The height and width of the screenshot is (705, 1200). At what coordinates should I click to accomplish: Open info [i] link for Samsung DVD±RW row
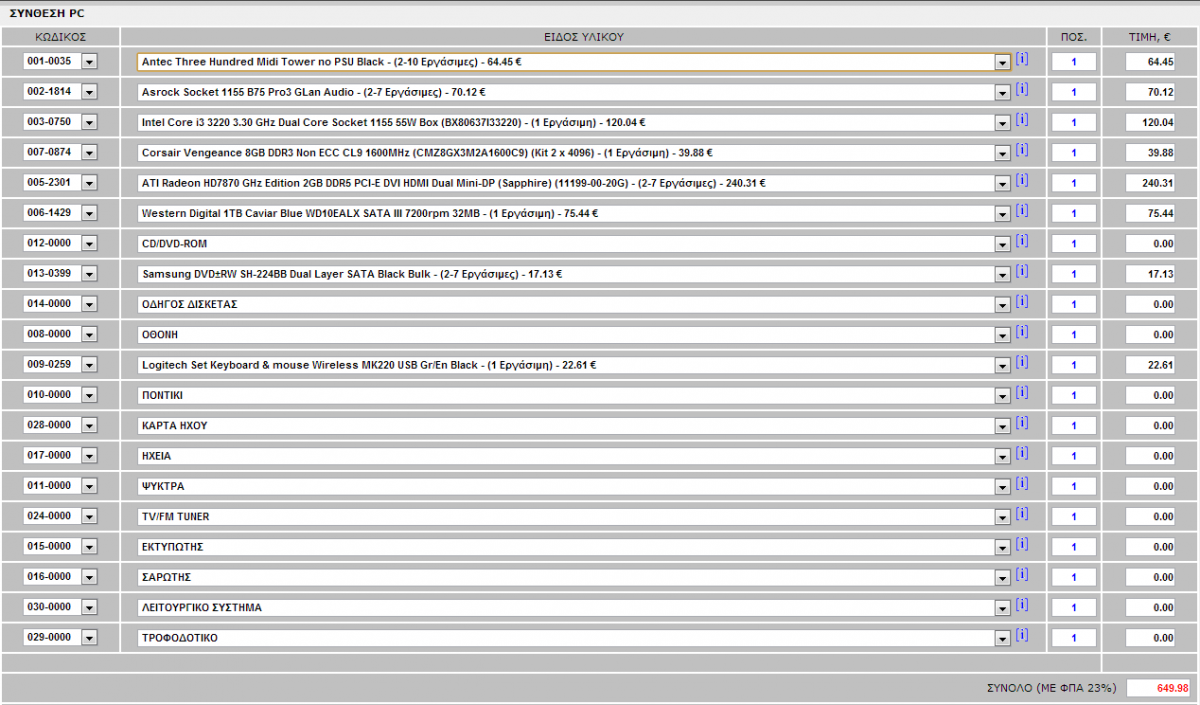click(x=1021, y=271)
